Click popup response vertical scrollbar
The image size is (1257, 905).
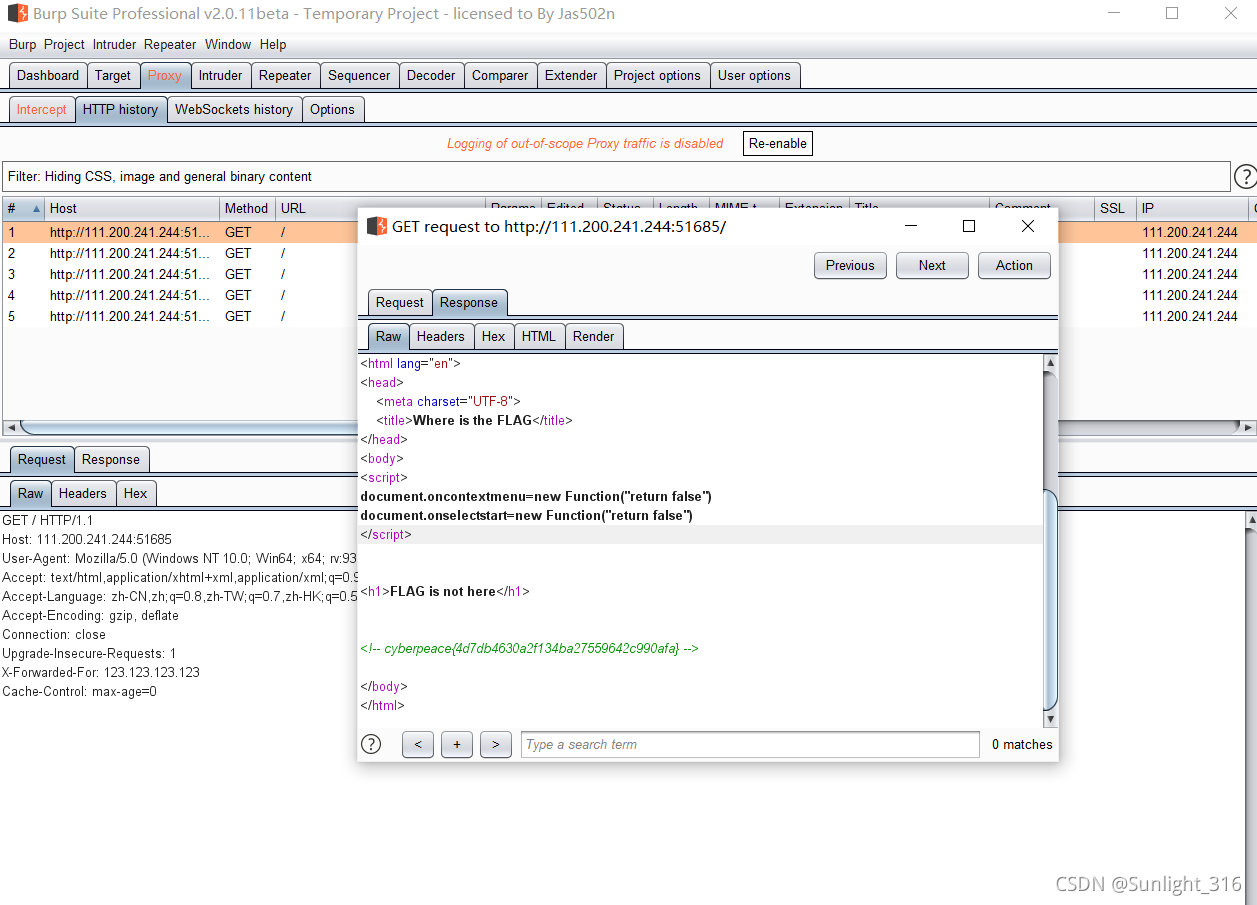click(x=1050, y=600)
